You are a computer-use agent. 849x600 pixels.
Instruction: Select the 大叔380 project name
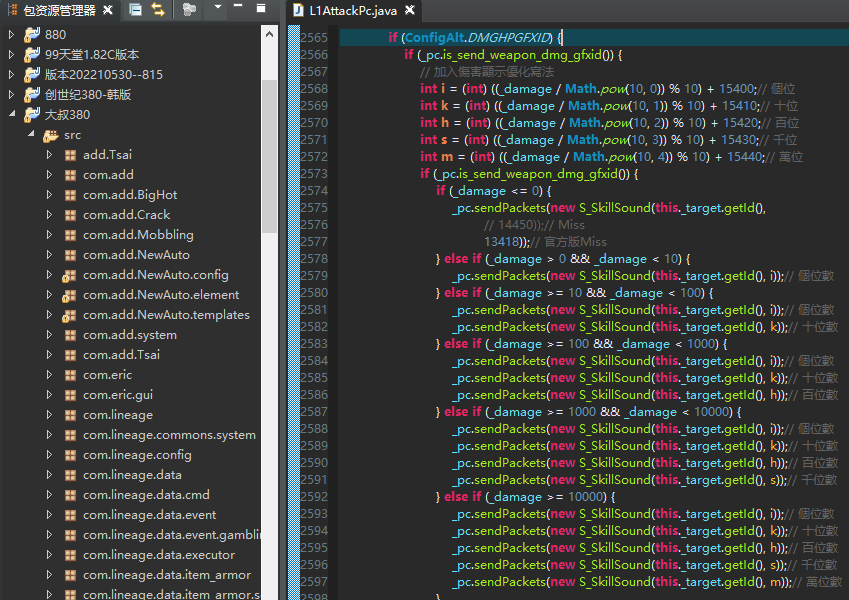pos(68,115)
